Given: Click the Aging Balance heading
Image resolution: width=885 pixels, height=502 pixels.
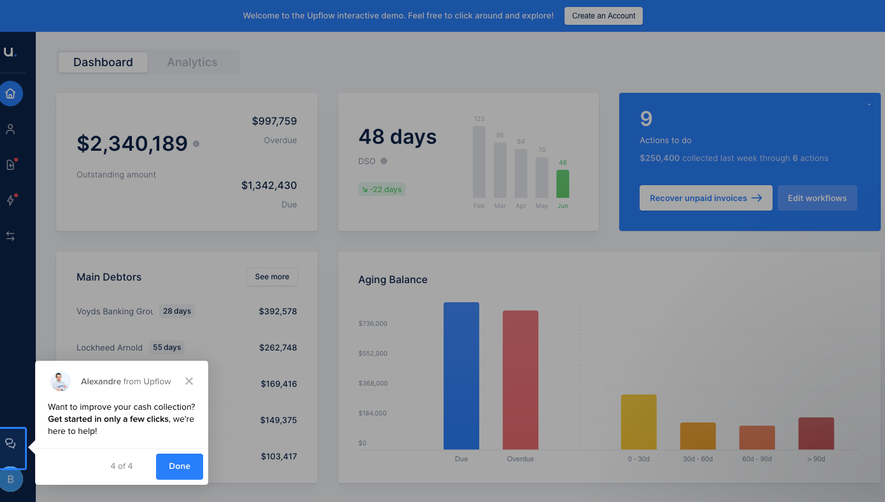Looking at the screenshot, I should [393, 280].
